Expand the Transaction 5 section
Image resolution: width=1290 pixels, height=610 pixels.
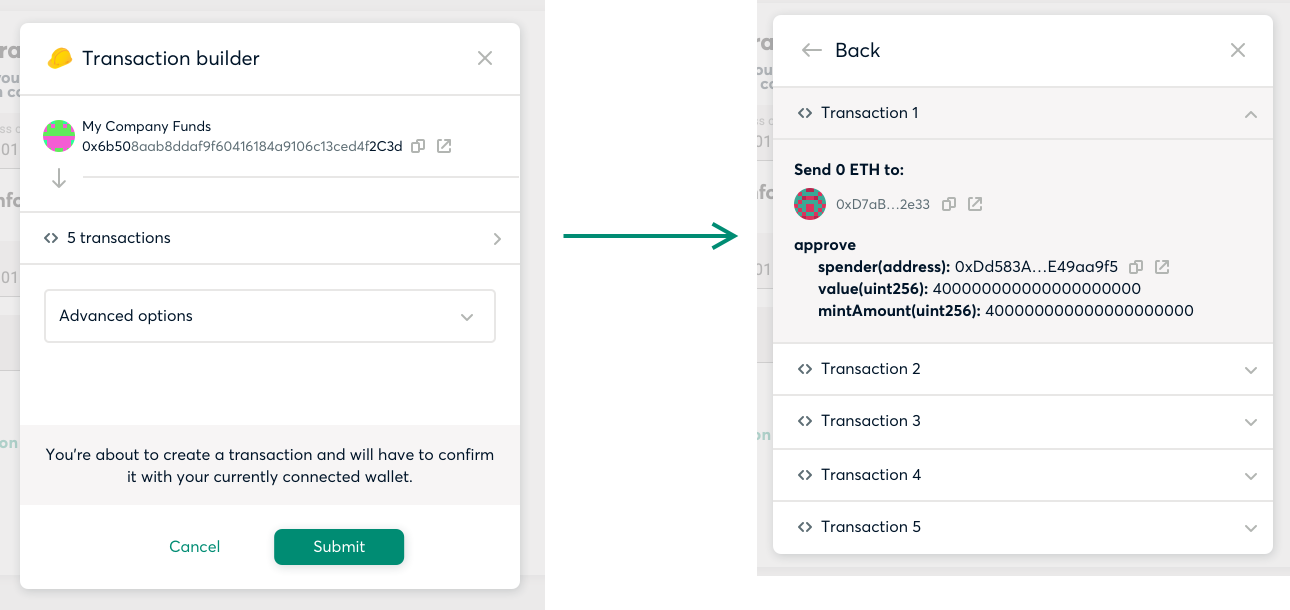click(1023, 527)
